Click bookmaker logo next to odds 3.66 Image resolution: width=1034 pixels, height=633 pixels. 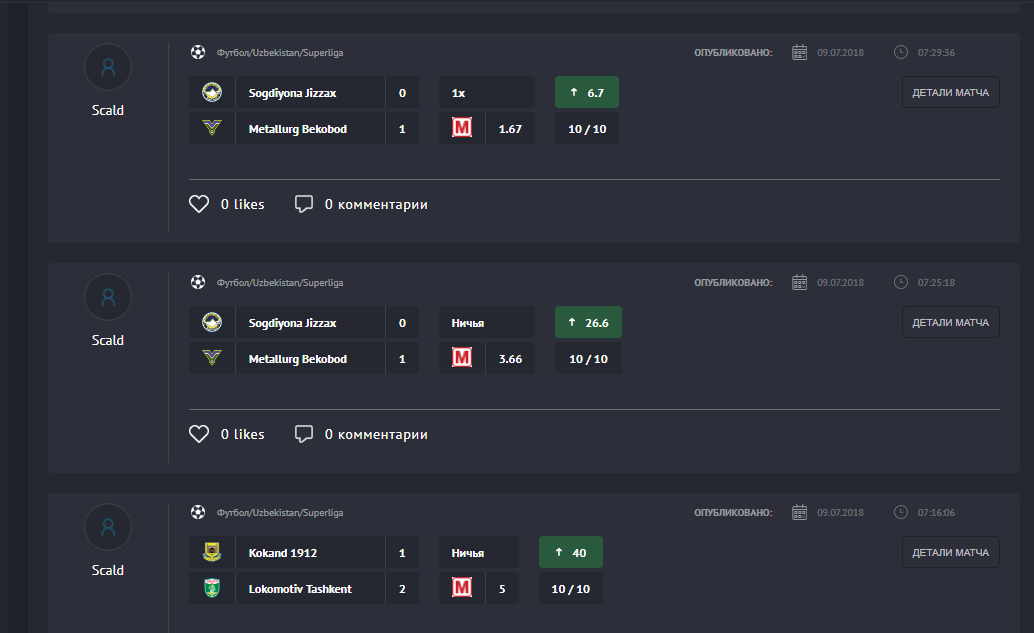[x=461, y=359]
